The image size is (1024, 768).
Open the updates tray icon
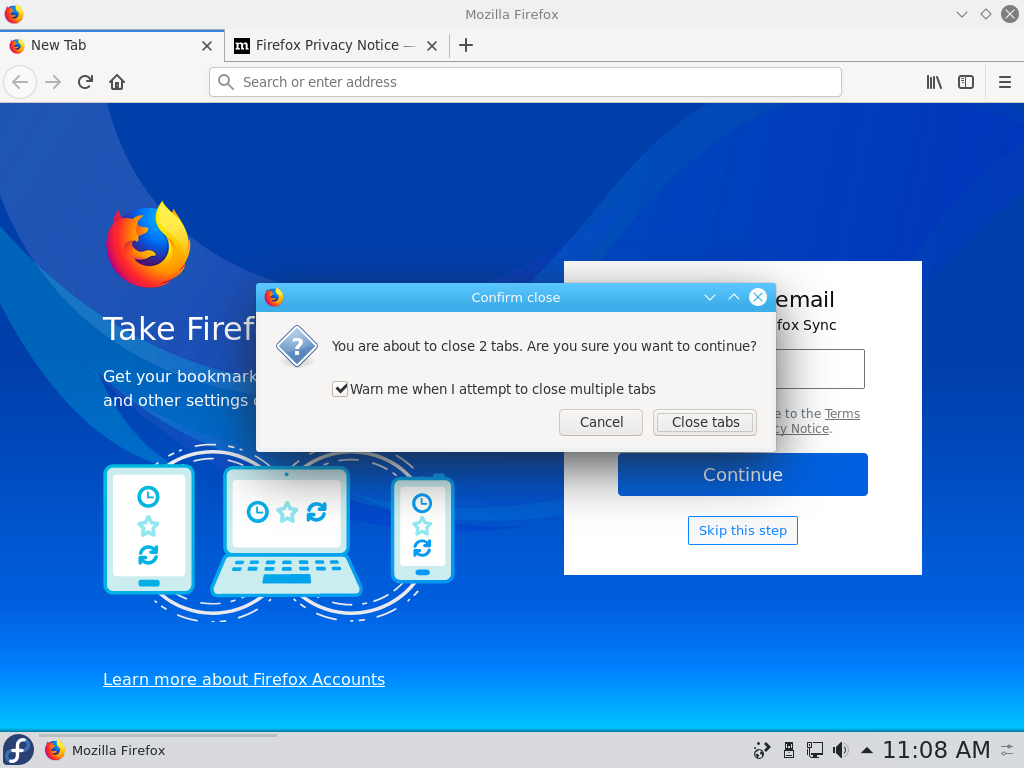[761, 750]
